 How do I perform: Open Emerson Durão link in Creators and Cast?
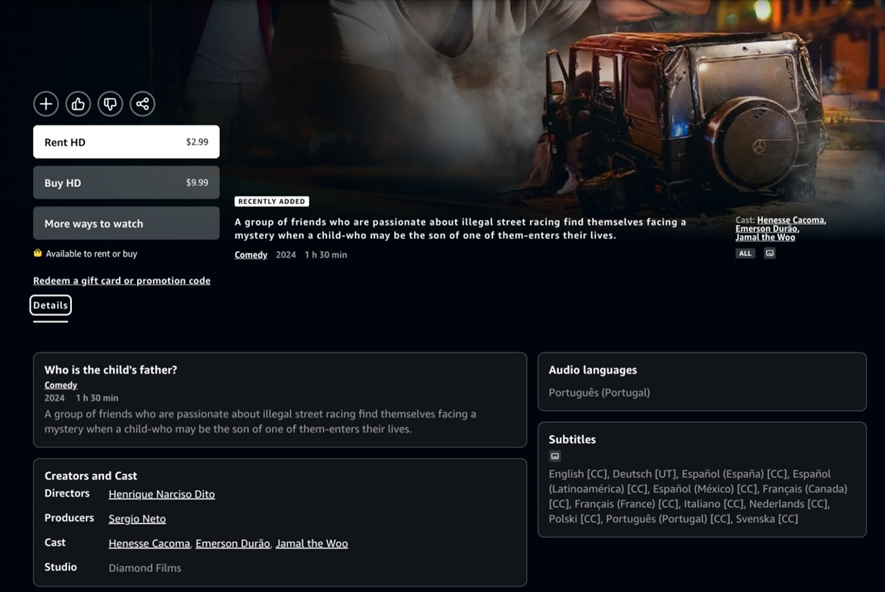[233, 543]
